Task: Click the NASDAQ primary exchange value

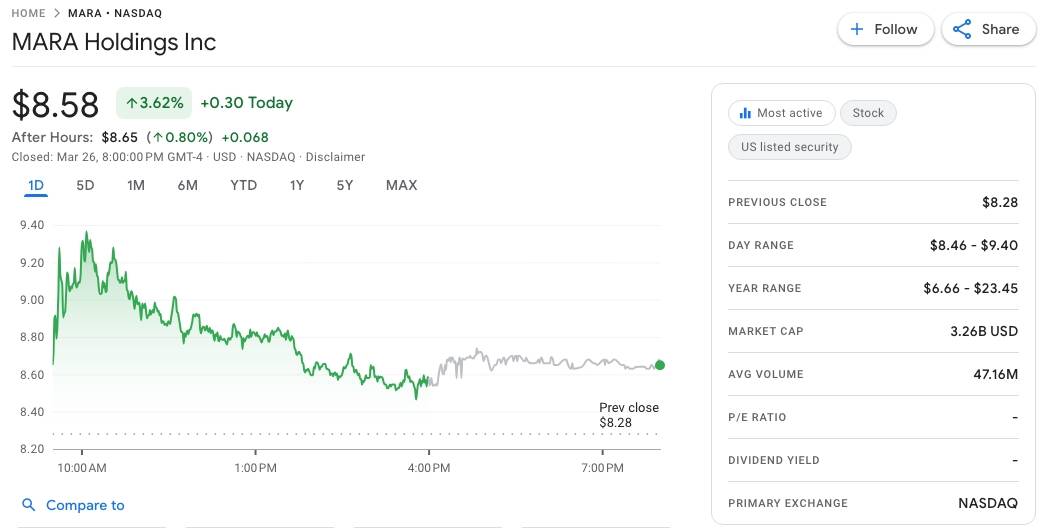Action: point(988,503)
